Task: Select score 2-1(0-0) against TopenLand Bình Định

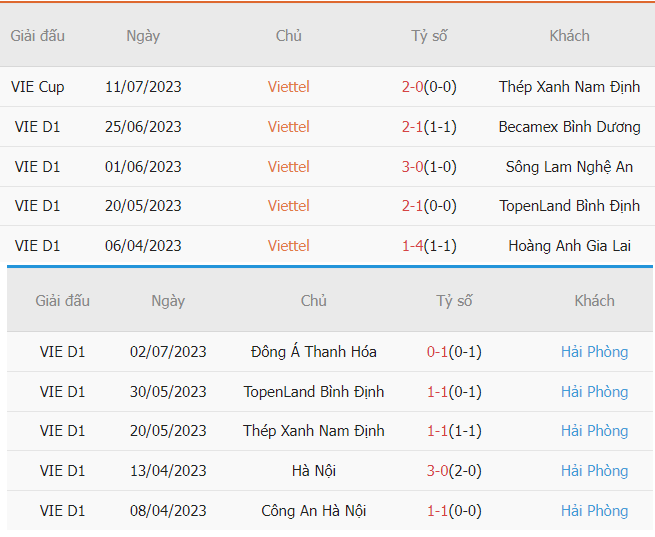Action: (429, 206)
